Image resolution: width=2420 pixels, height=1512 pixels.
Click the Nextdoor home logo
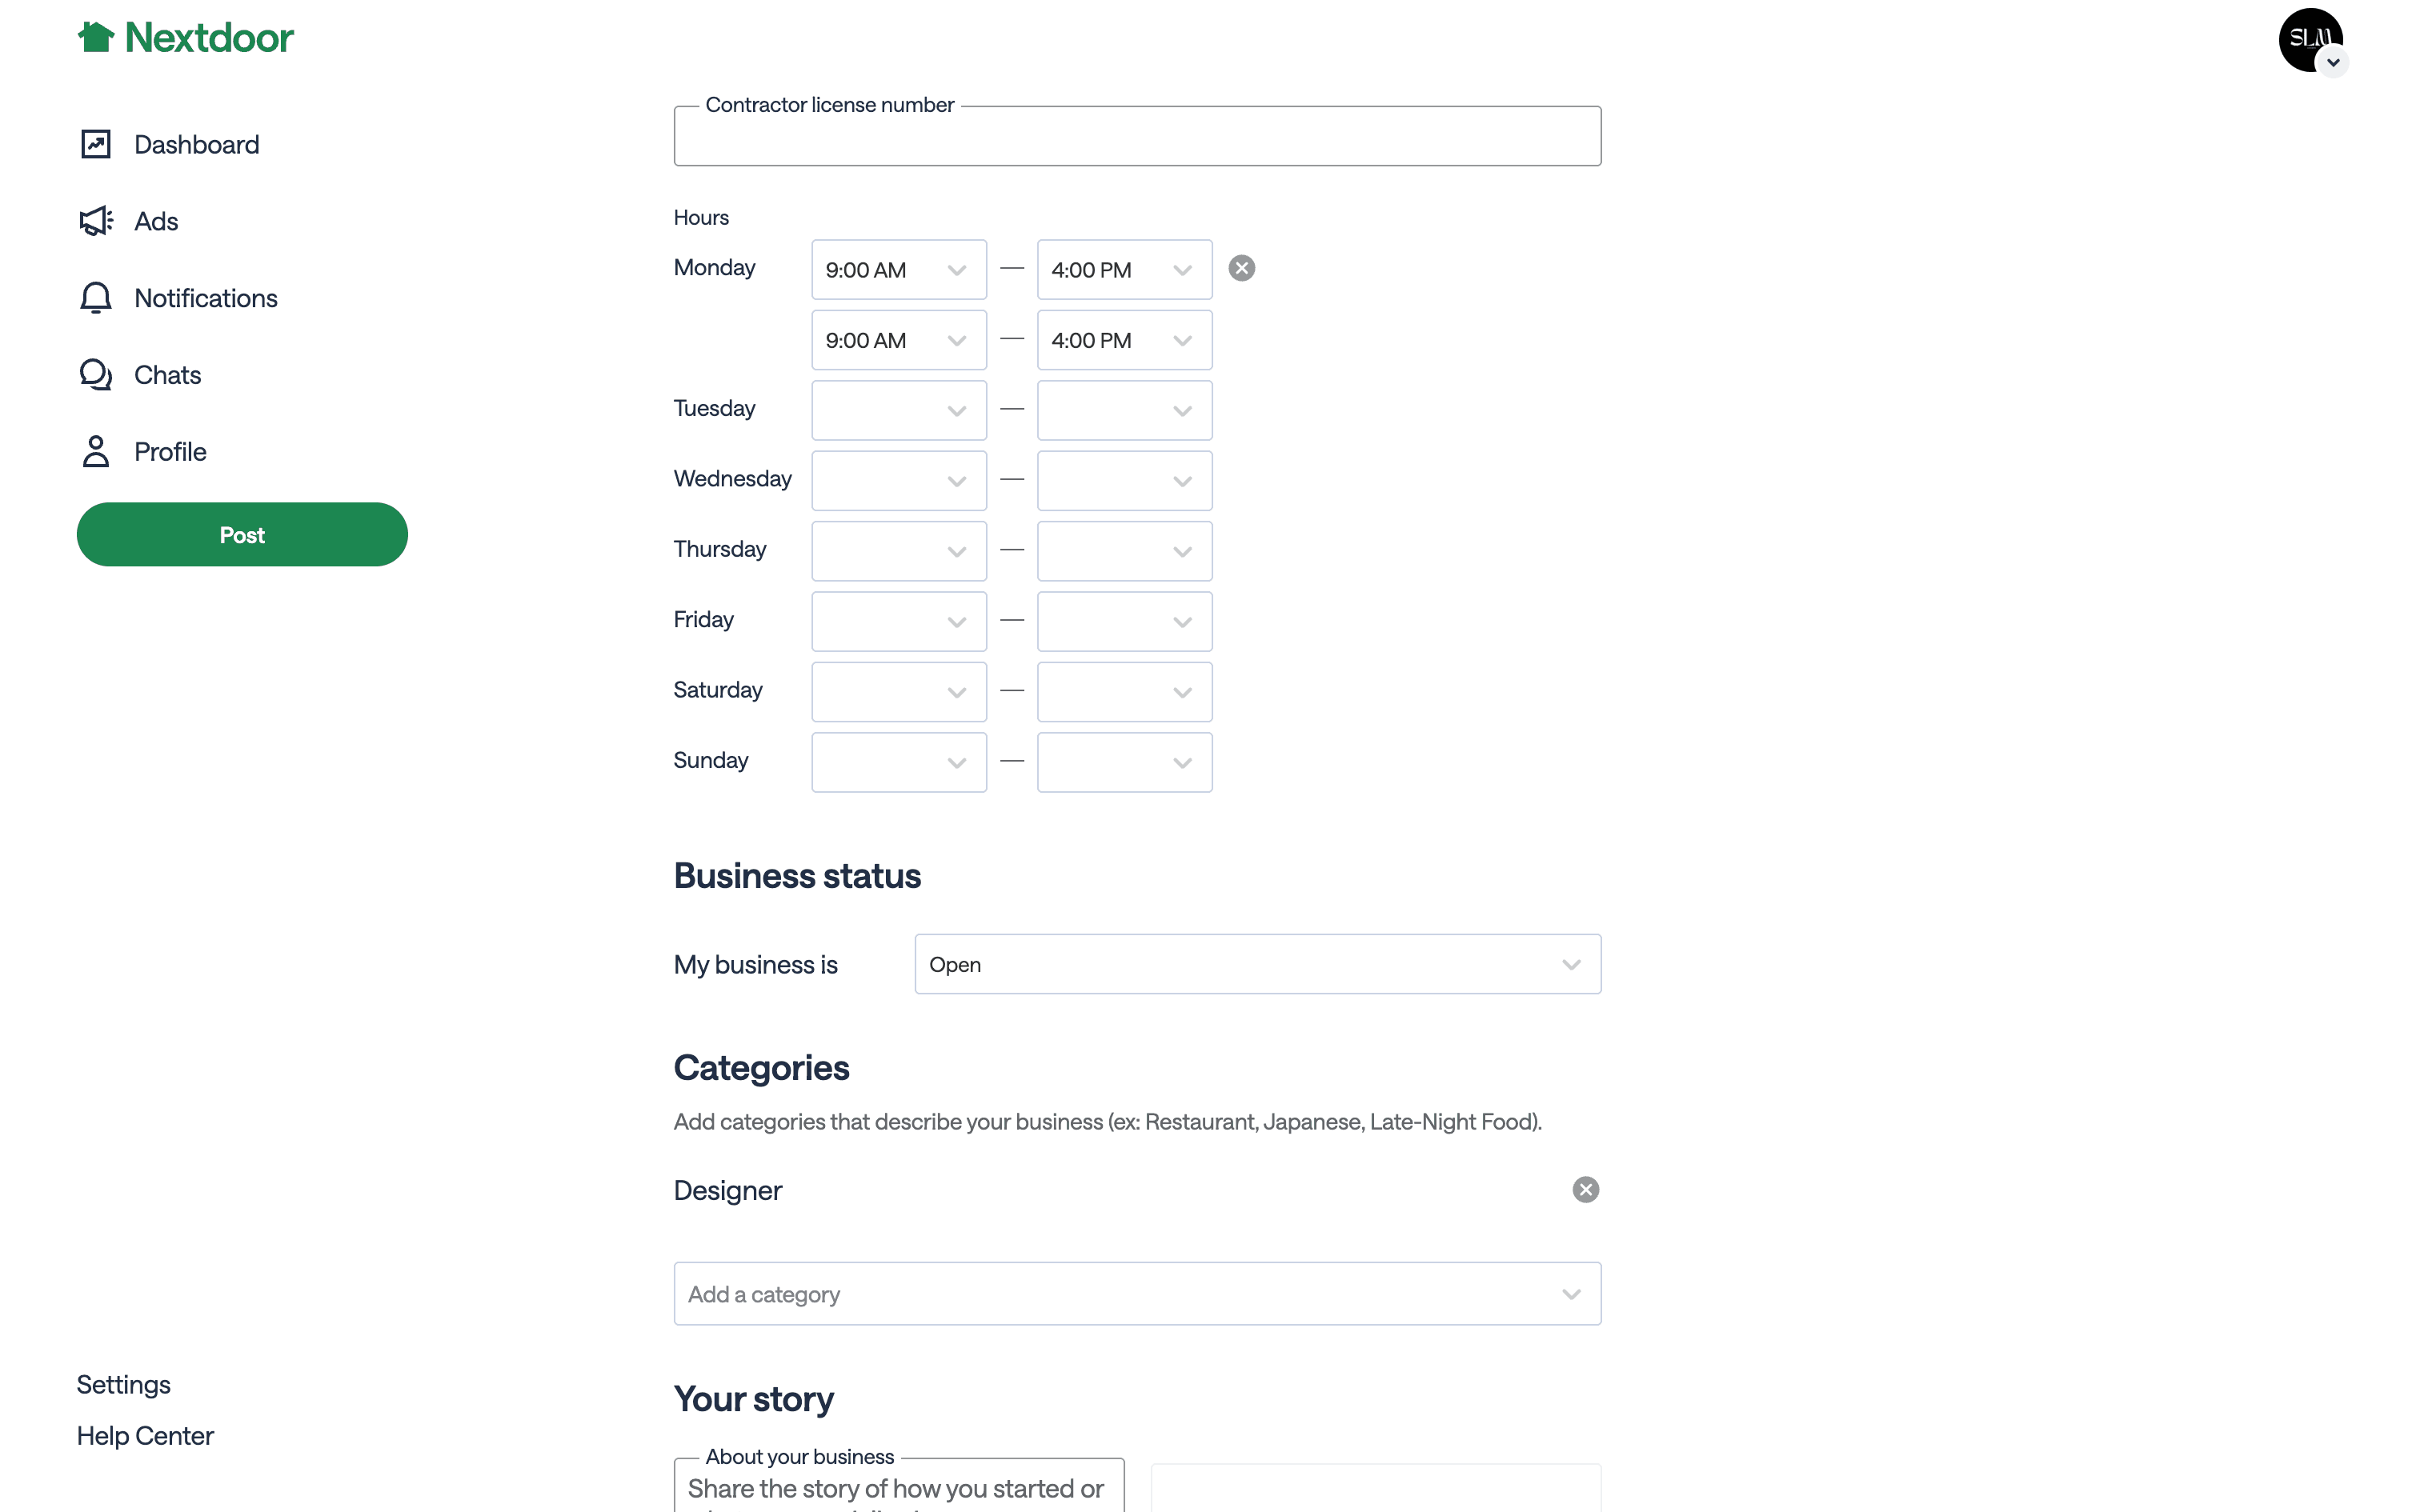tap(185, 38)
